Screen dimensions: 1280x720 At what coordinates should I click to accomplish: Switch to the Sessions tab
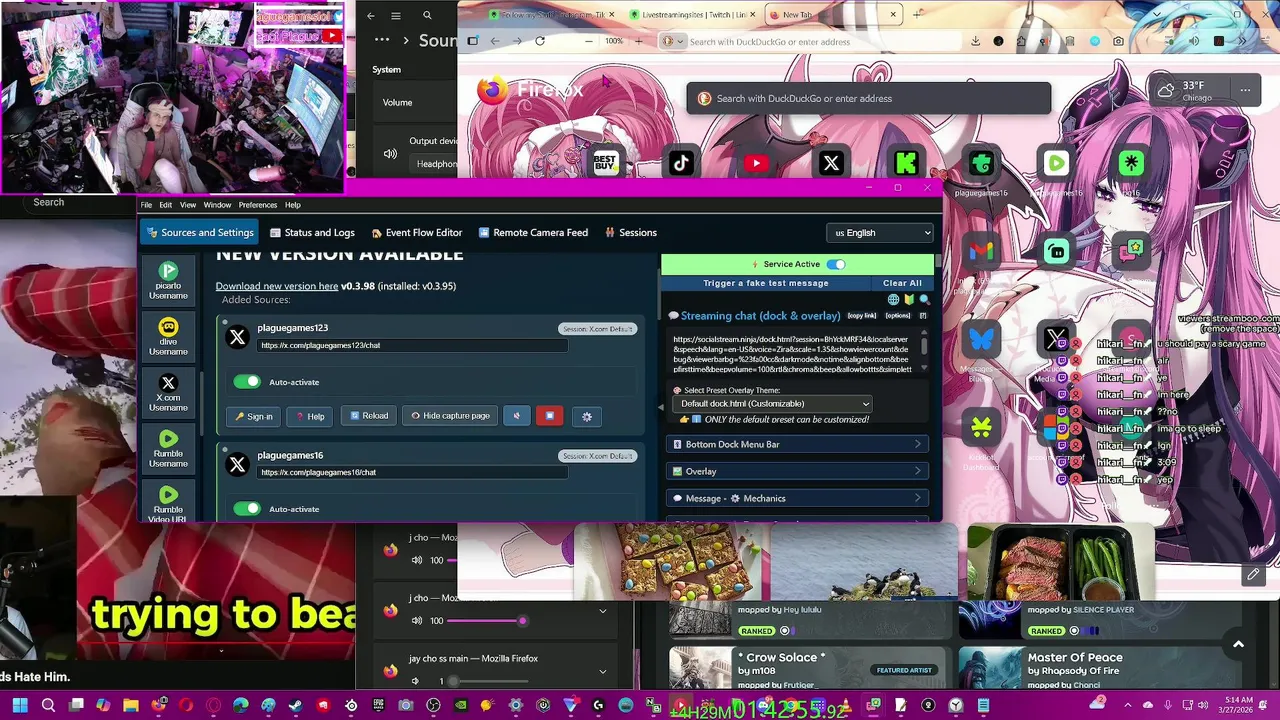point(631,233)
